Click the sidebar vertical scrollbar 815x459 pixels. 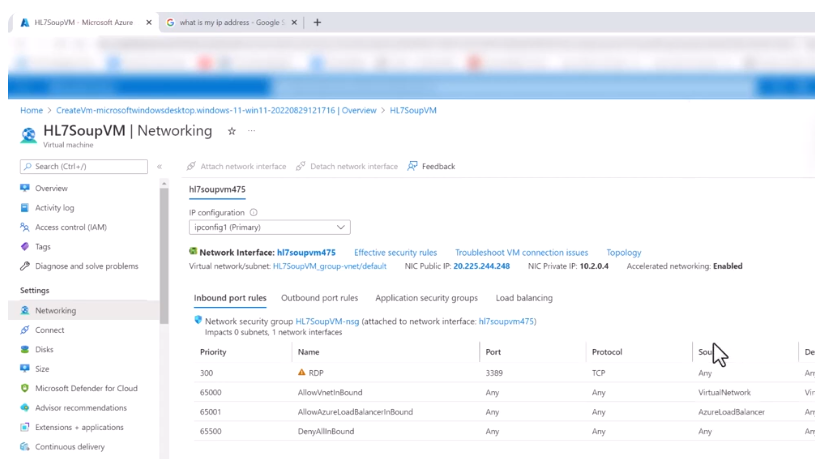pyautogui.click(x=164, y=255)
